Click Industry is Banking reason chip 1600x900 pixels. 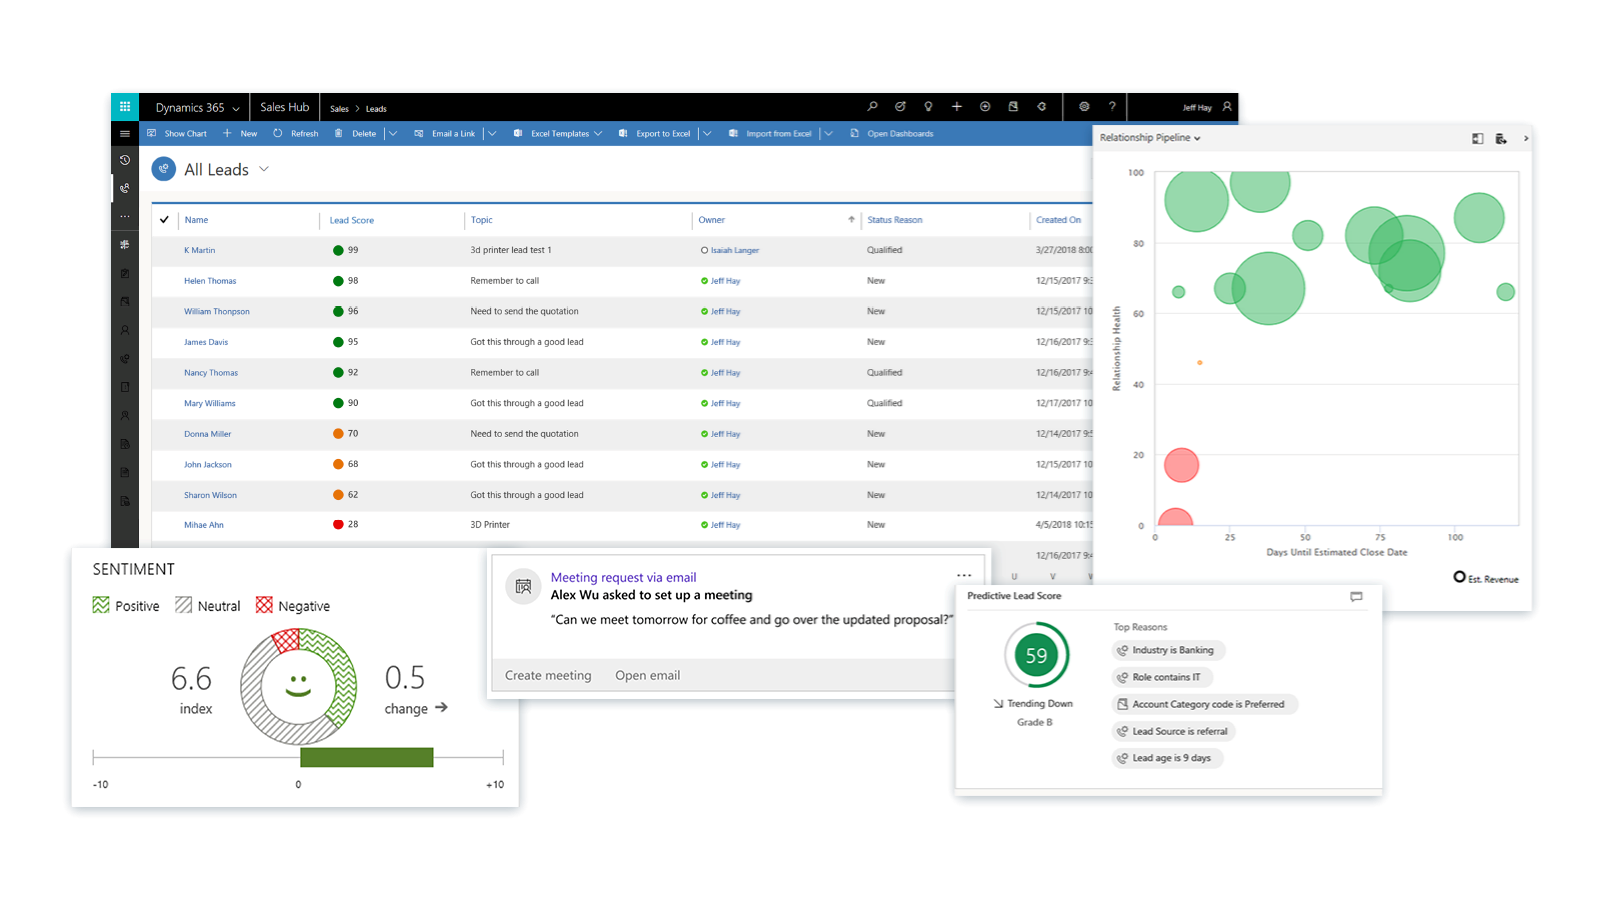(x=1168, y=650)
